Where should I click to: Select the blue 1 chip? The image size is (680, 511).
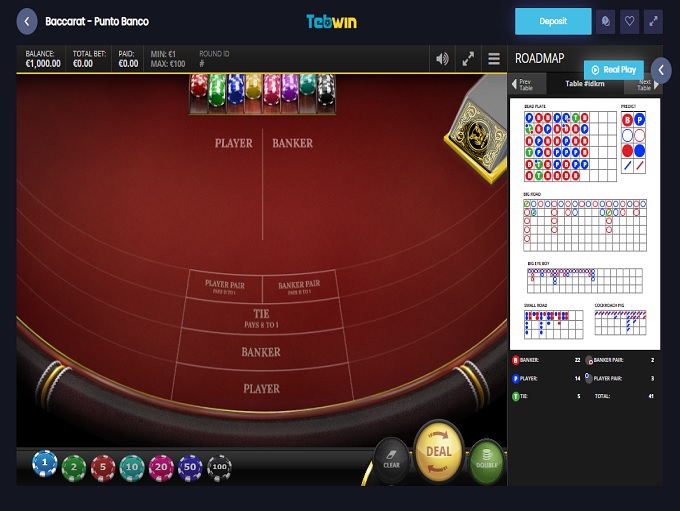tap(45, 463)
